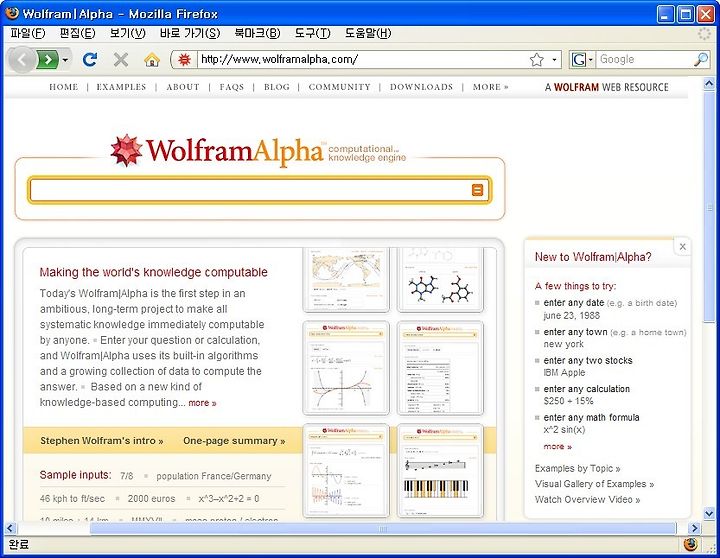Open Examples by Topic » link
Screen dimensions: 720x558
click(x=577, y=468)
